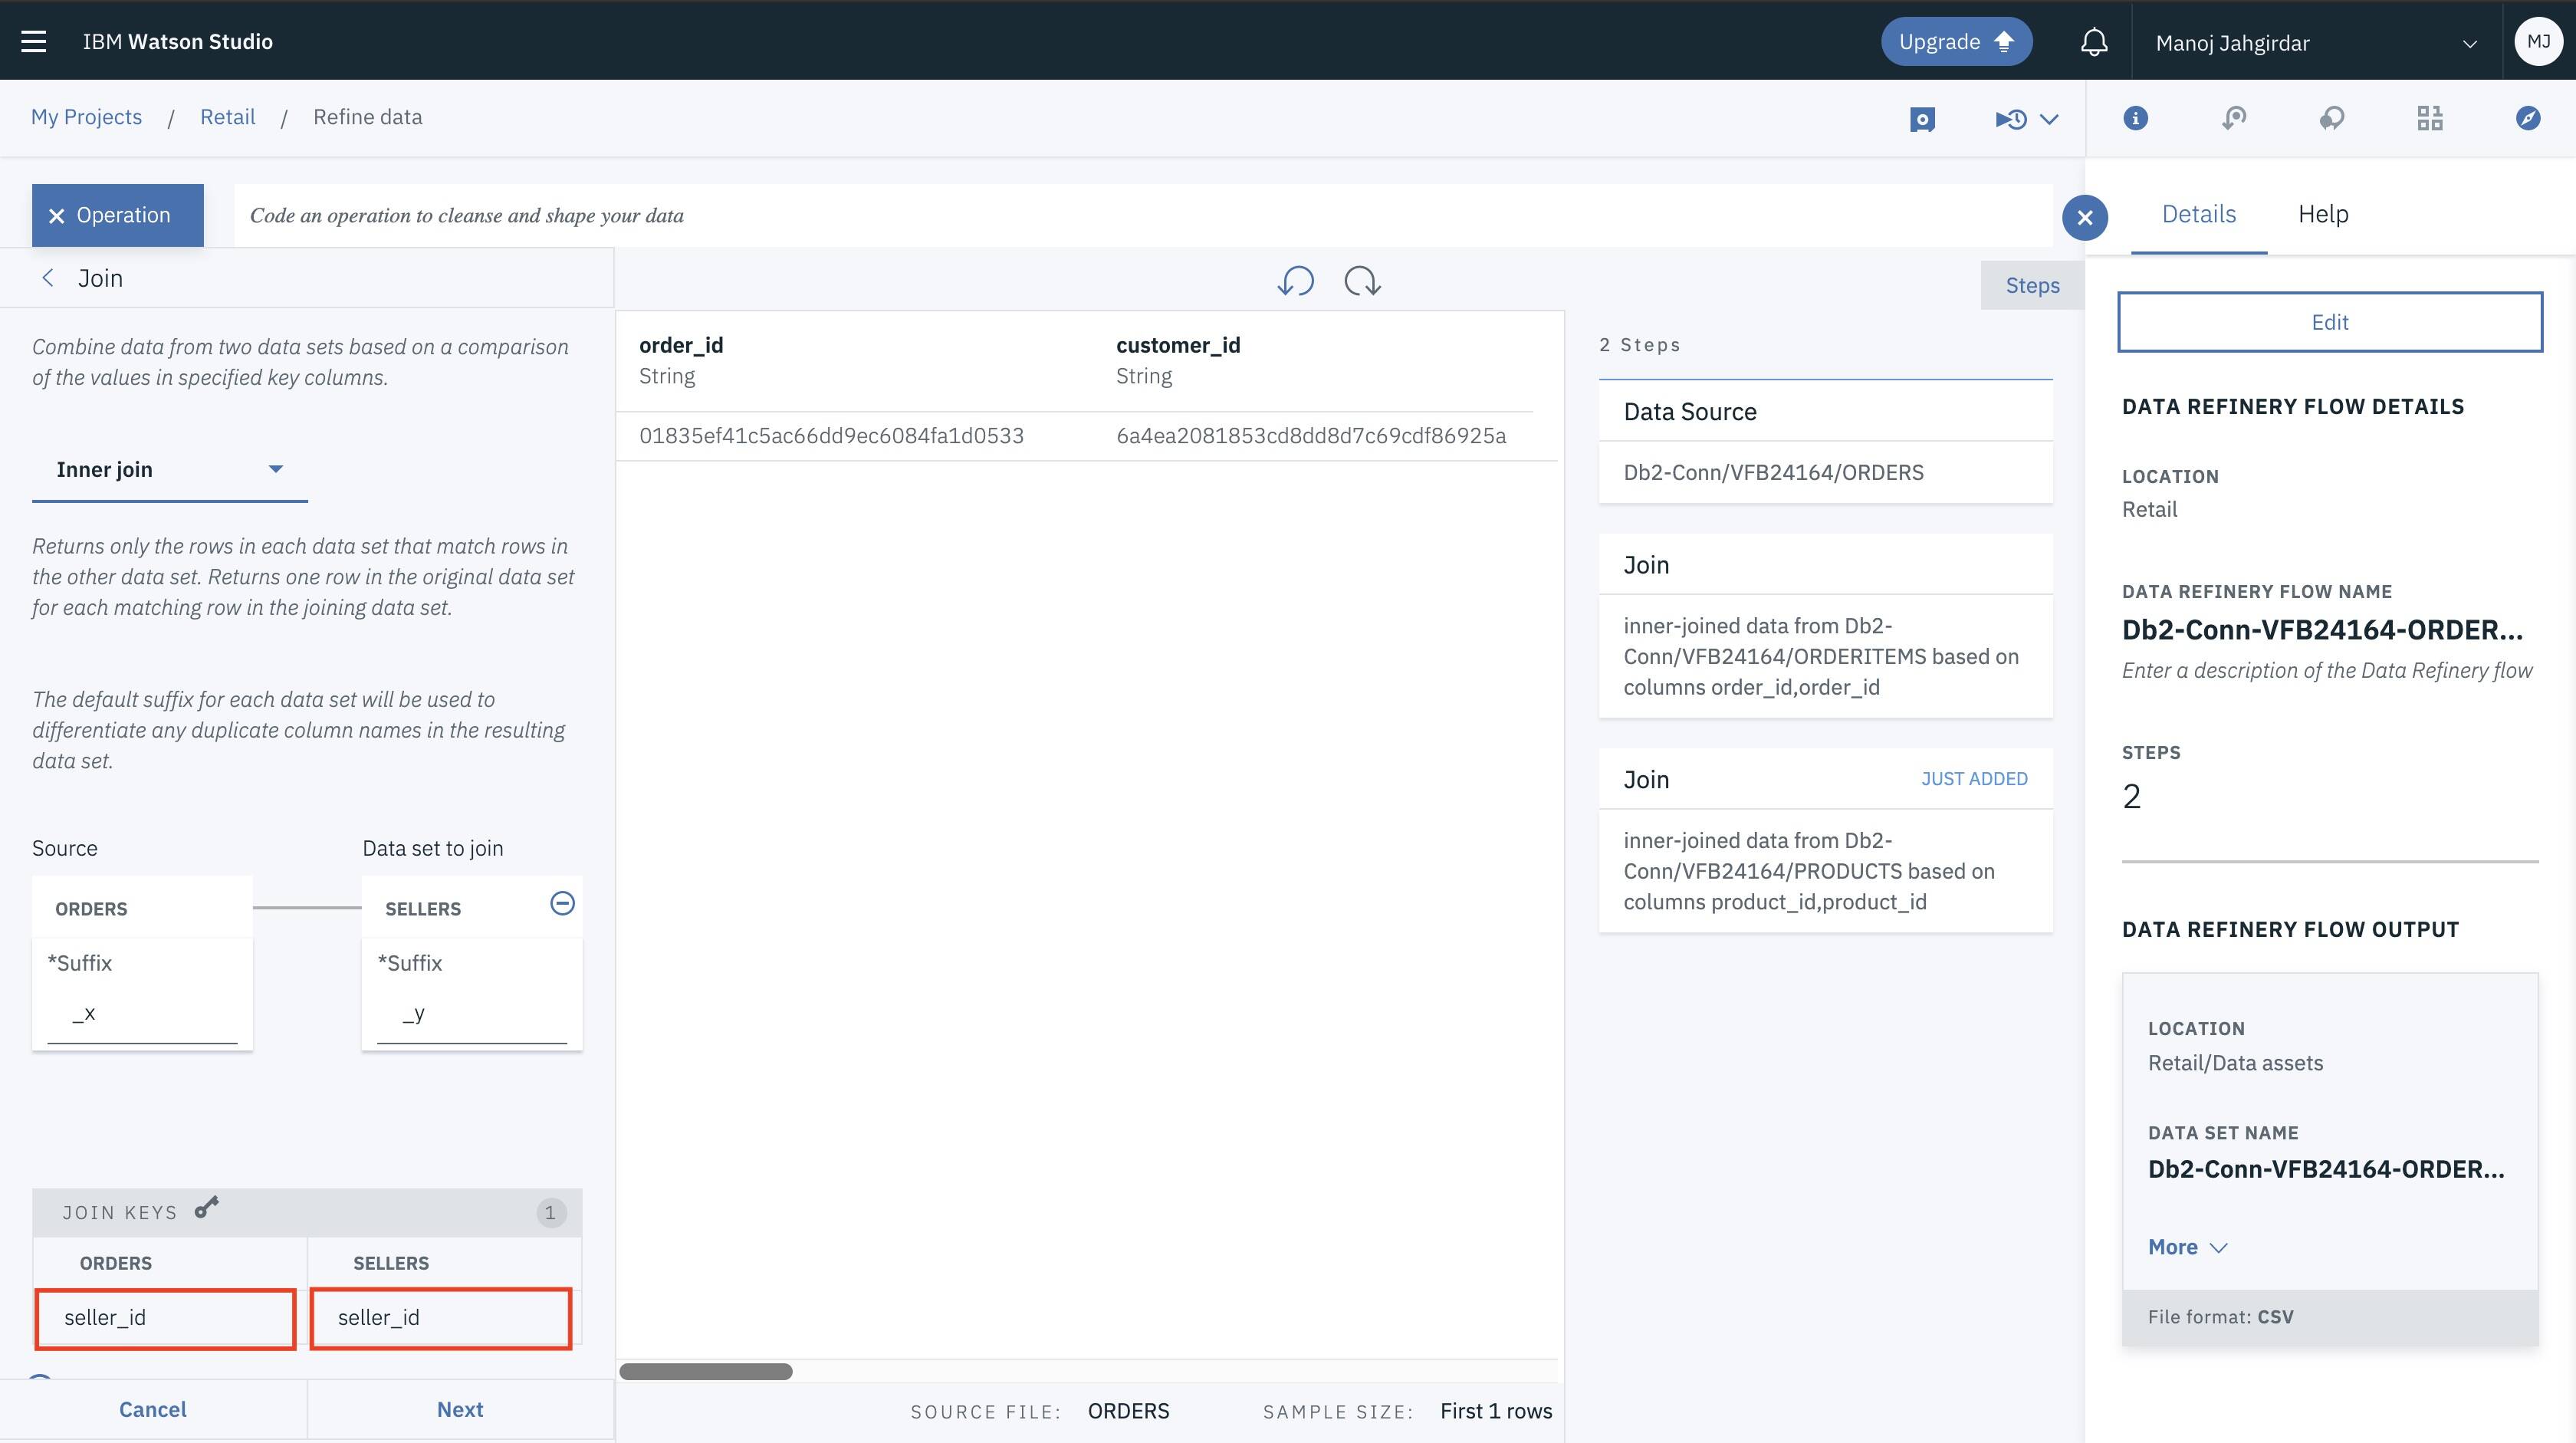The image size is (2576, 1443).
Task: Click the run and schedule flow icon
Action: (x=2011, y=119)
